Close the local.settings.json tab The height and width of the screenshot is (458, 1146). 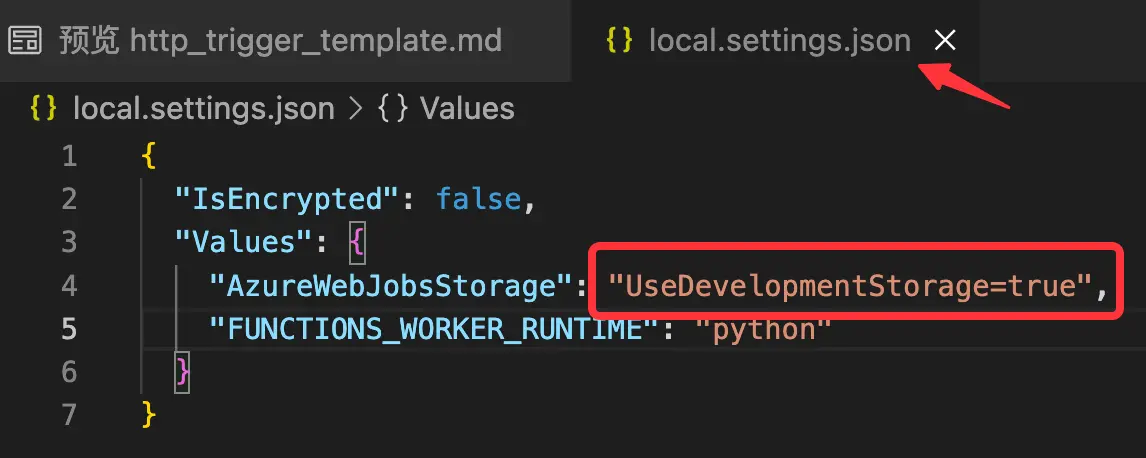[944, 40]
